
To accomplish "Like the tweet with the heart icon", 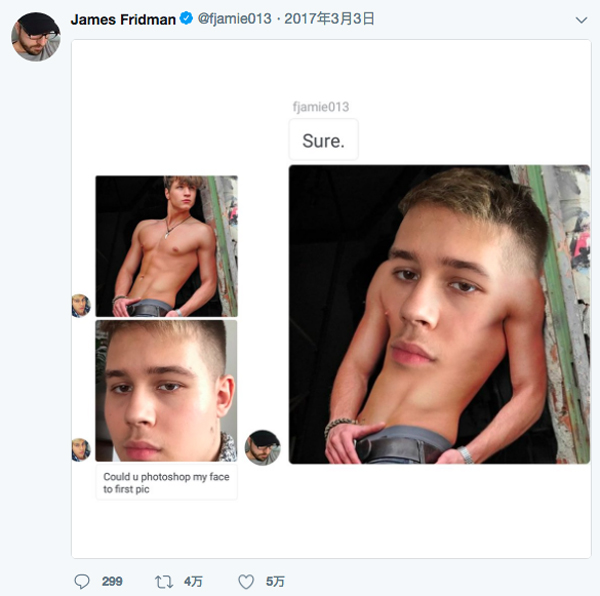I will tap(246, 581).
